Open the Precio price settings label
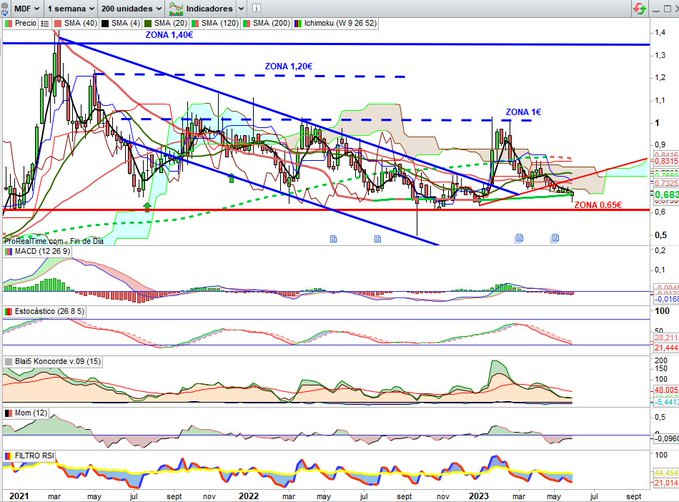Image resolution: width=679 pixels, height=502 pixels. click(x=26, y=23)
